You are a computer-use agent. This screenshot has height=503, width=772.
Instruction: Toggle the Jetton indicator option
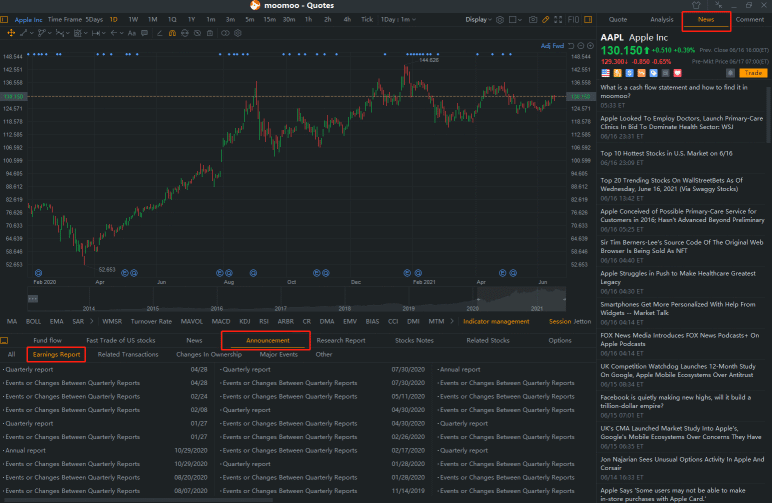(x=582, y=321)
